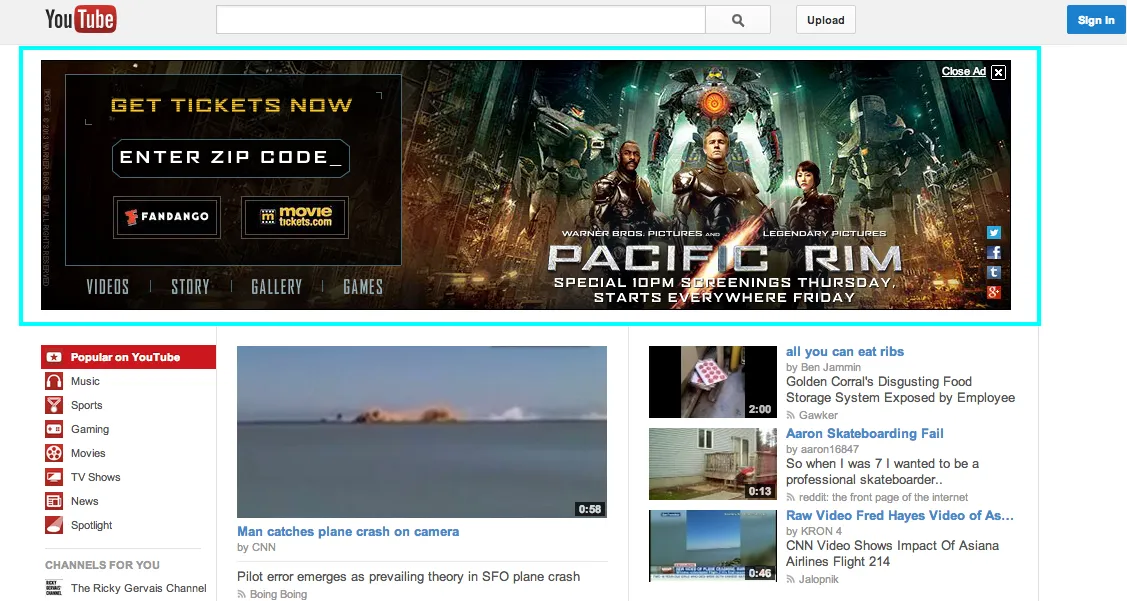Choose the Fandango ticket button
The image size is (1127, 601).
[x=167, y=216]
